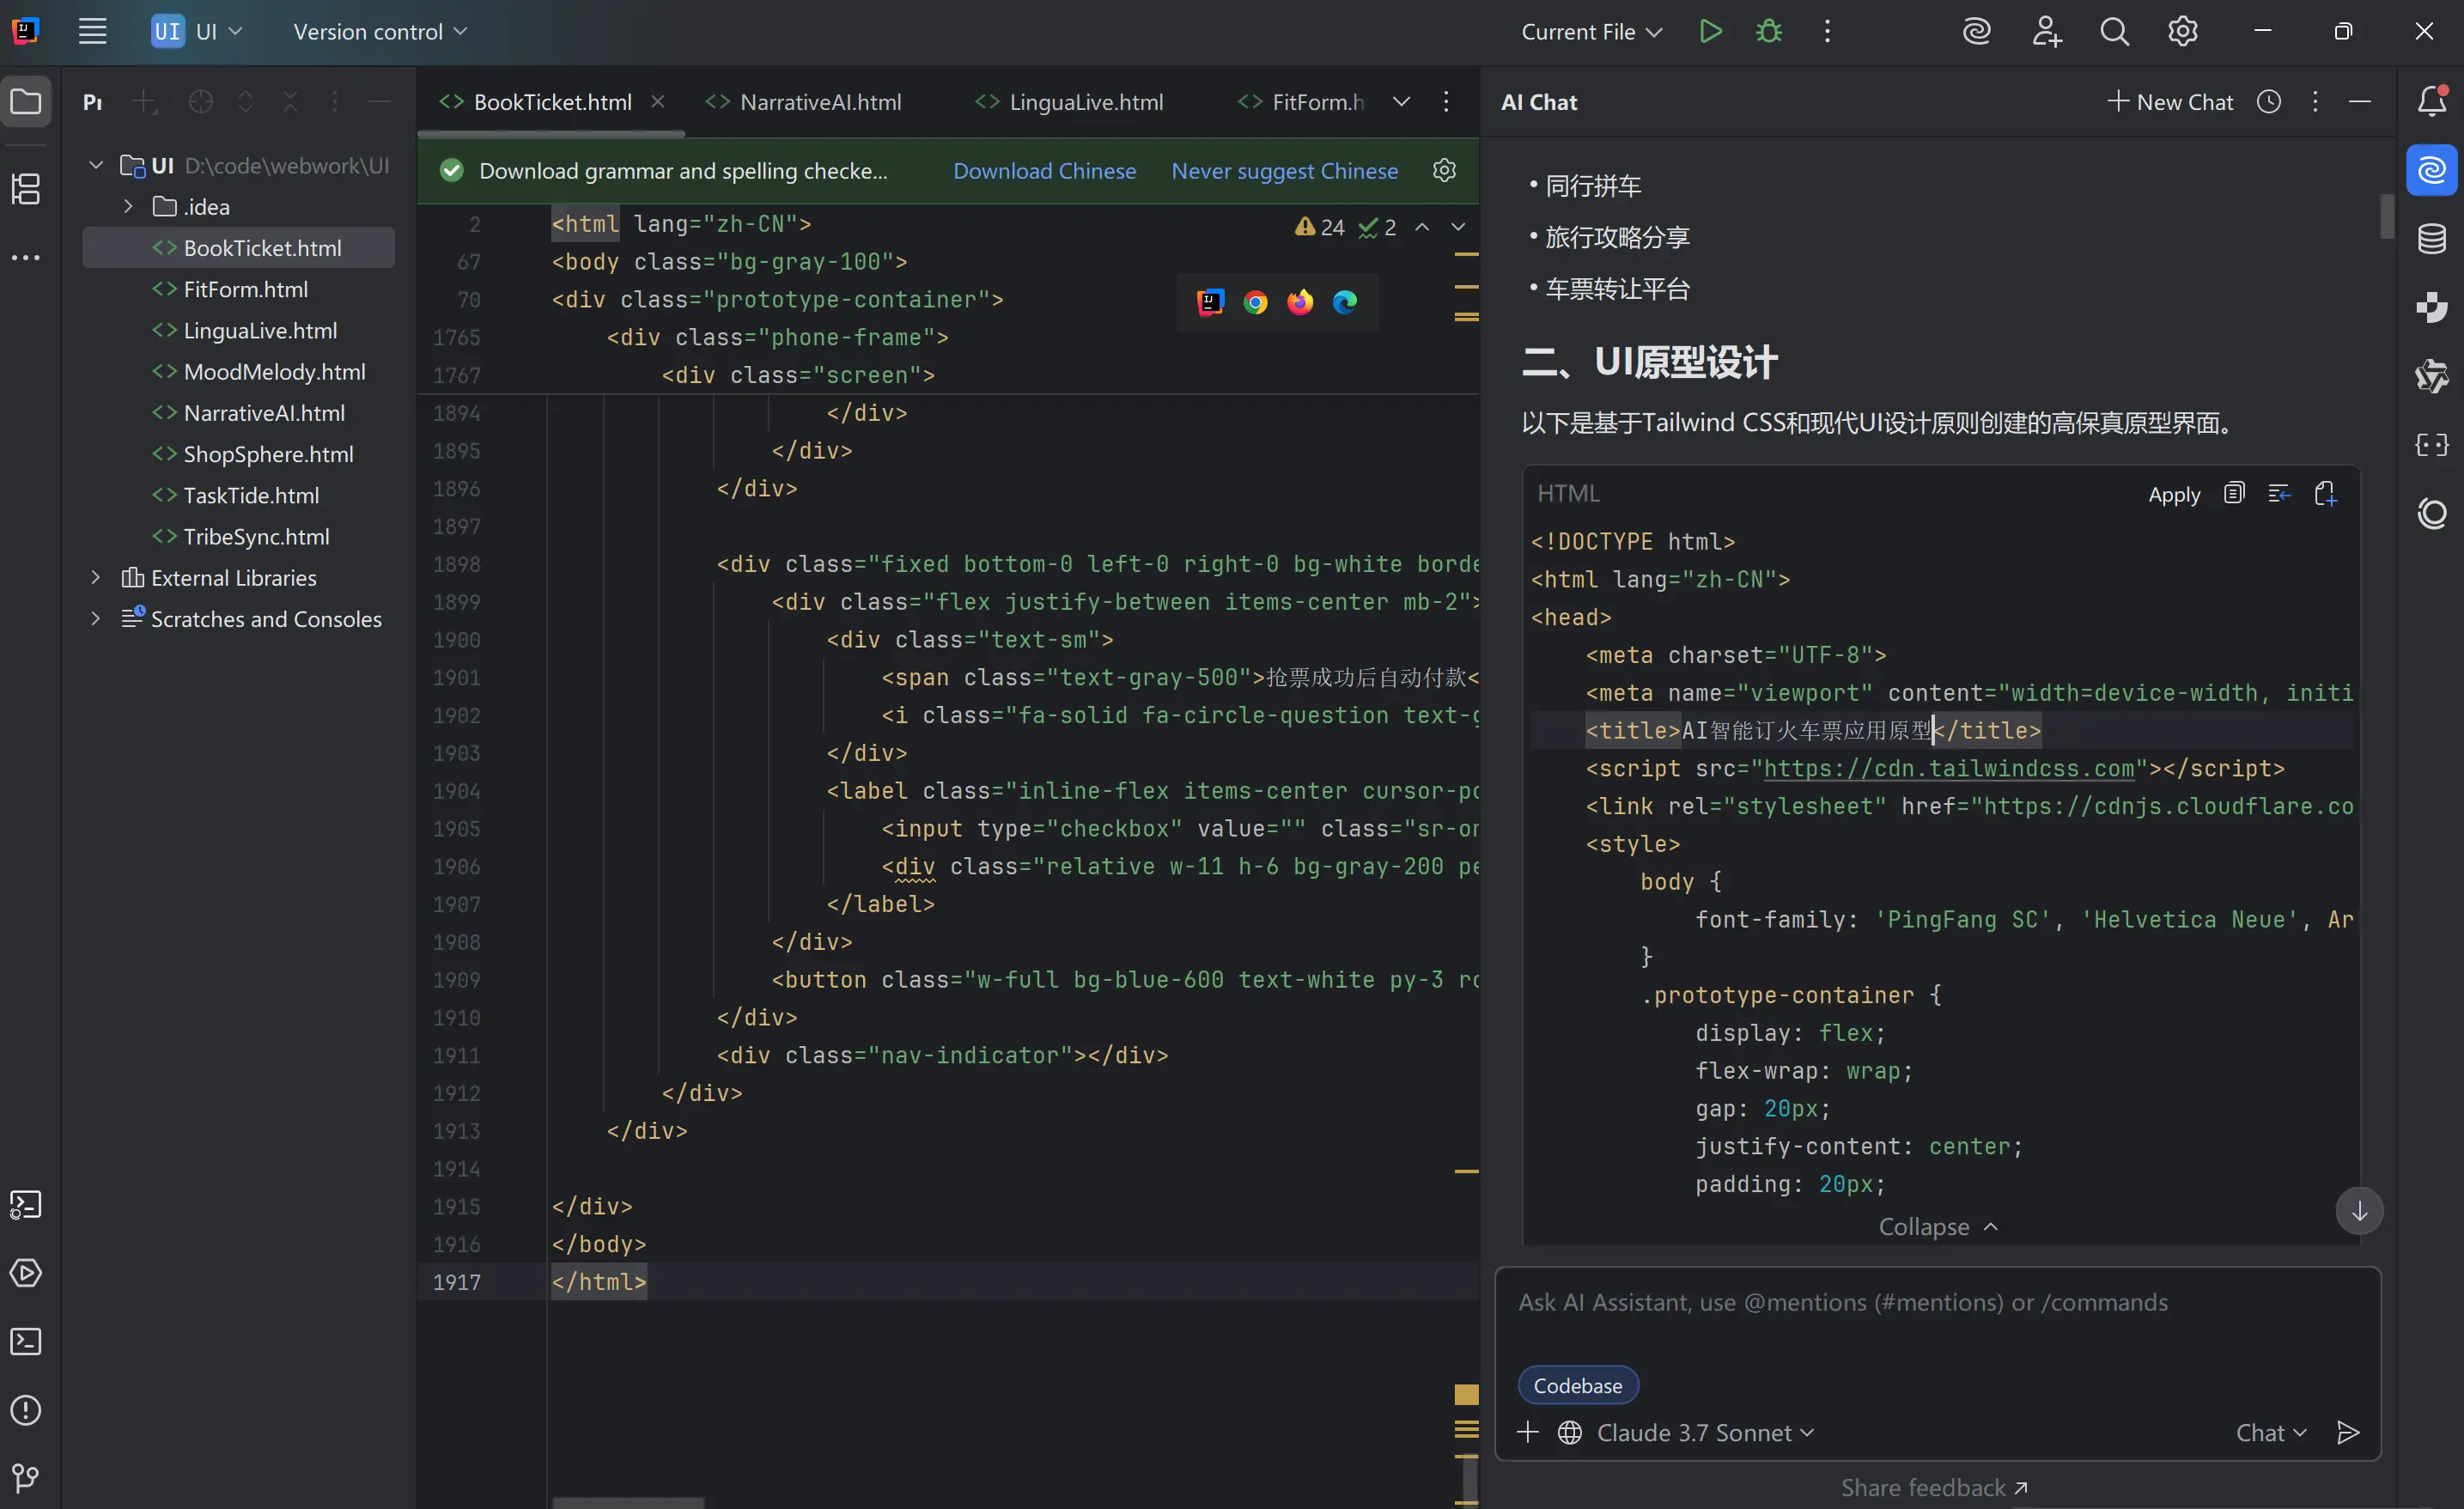Show more tool windows ellipsis

[26, 257]
